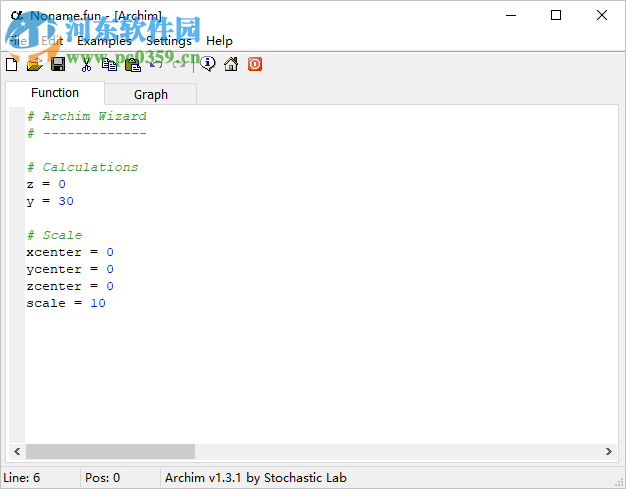Open the Settings menu
The height and width of the screenshot is (489, 626).
coord(168,41)
